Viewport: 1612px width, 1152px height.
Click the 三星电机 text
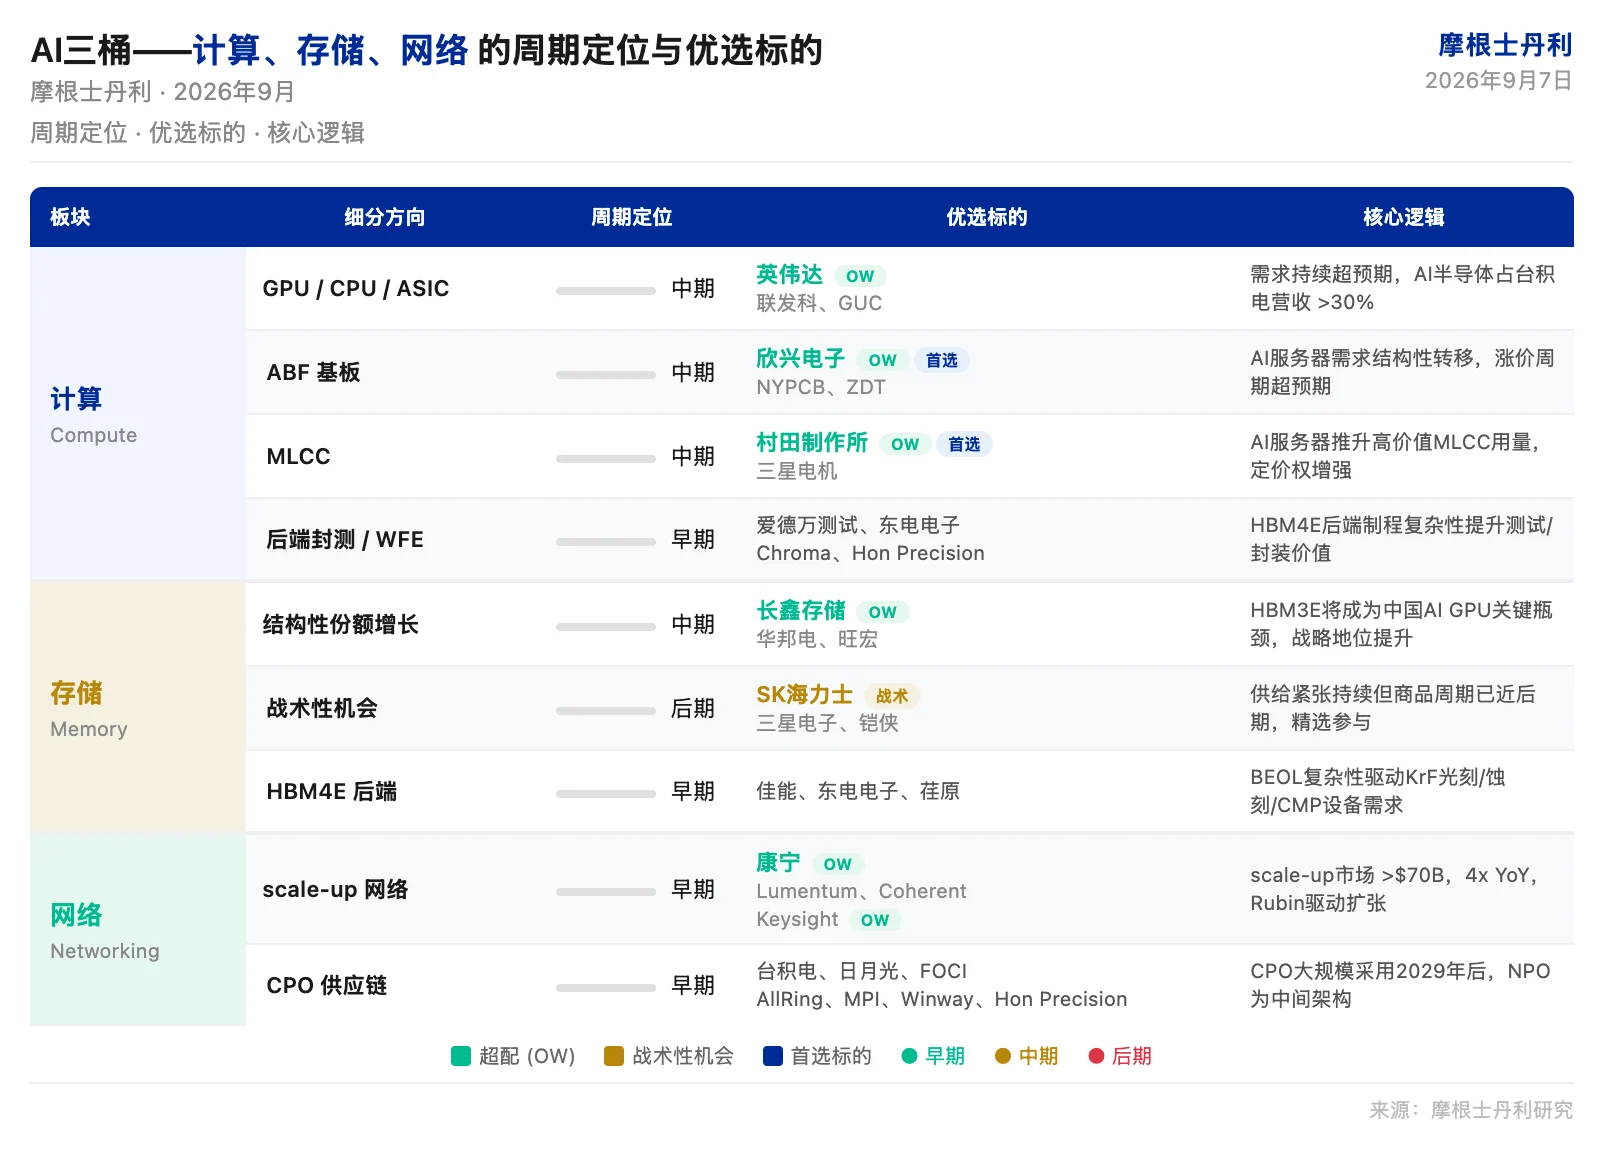[x=797, y=471]
